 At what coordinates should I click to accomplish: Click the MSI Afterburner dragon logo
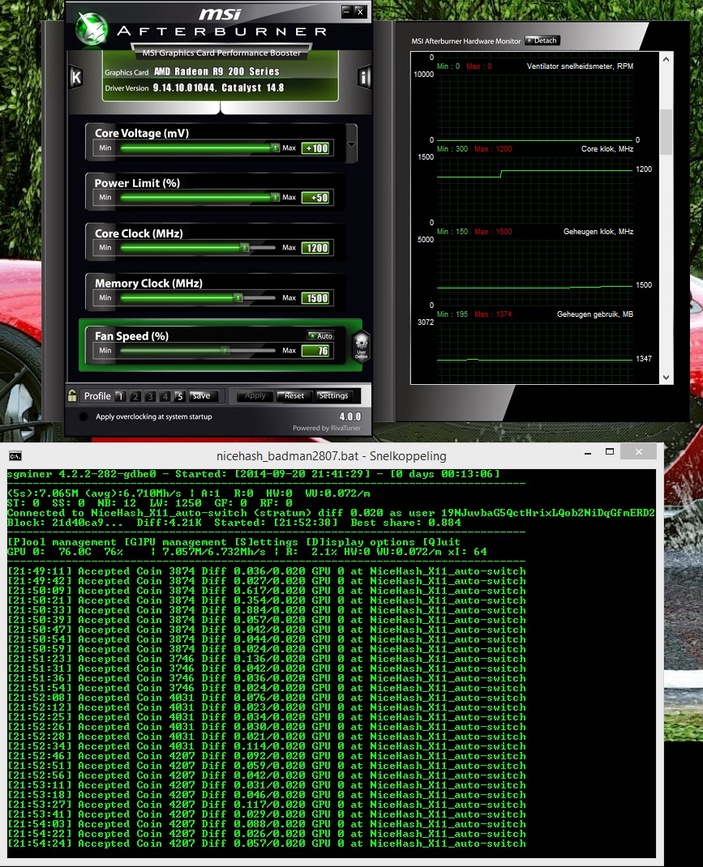click(91, 28)
